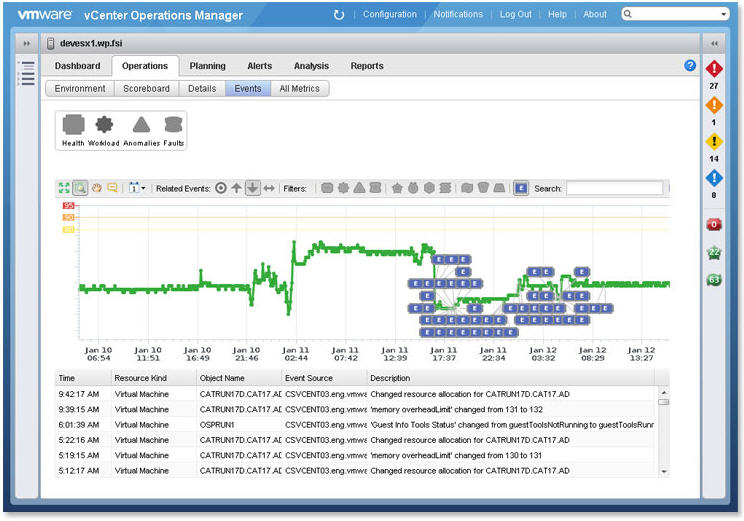Click the yellow comment tooltip icon
744x521 pixels.
tap(112, 188)
